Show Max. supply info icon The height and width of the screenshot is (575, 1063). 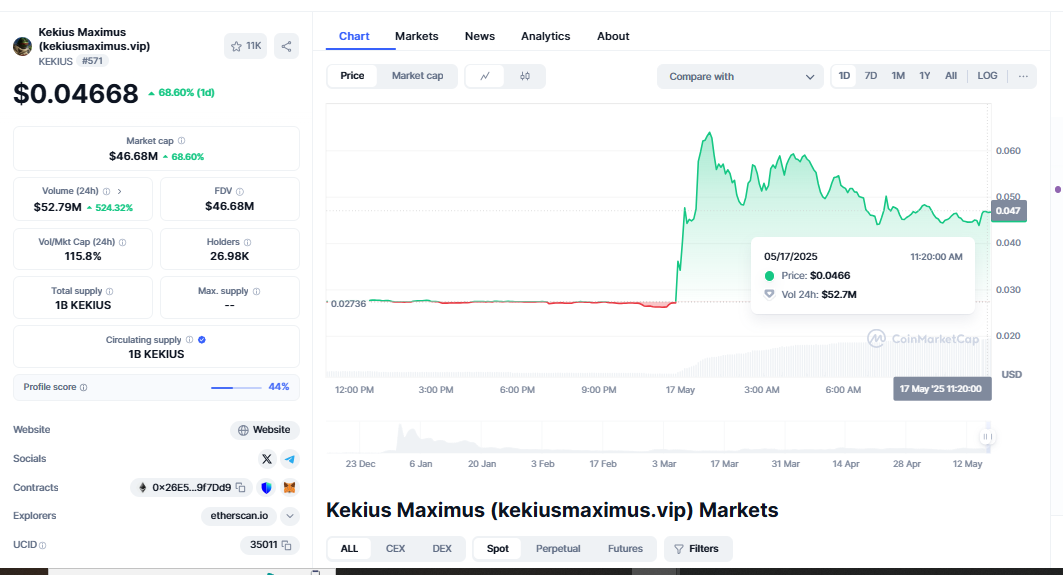[256, 291]
